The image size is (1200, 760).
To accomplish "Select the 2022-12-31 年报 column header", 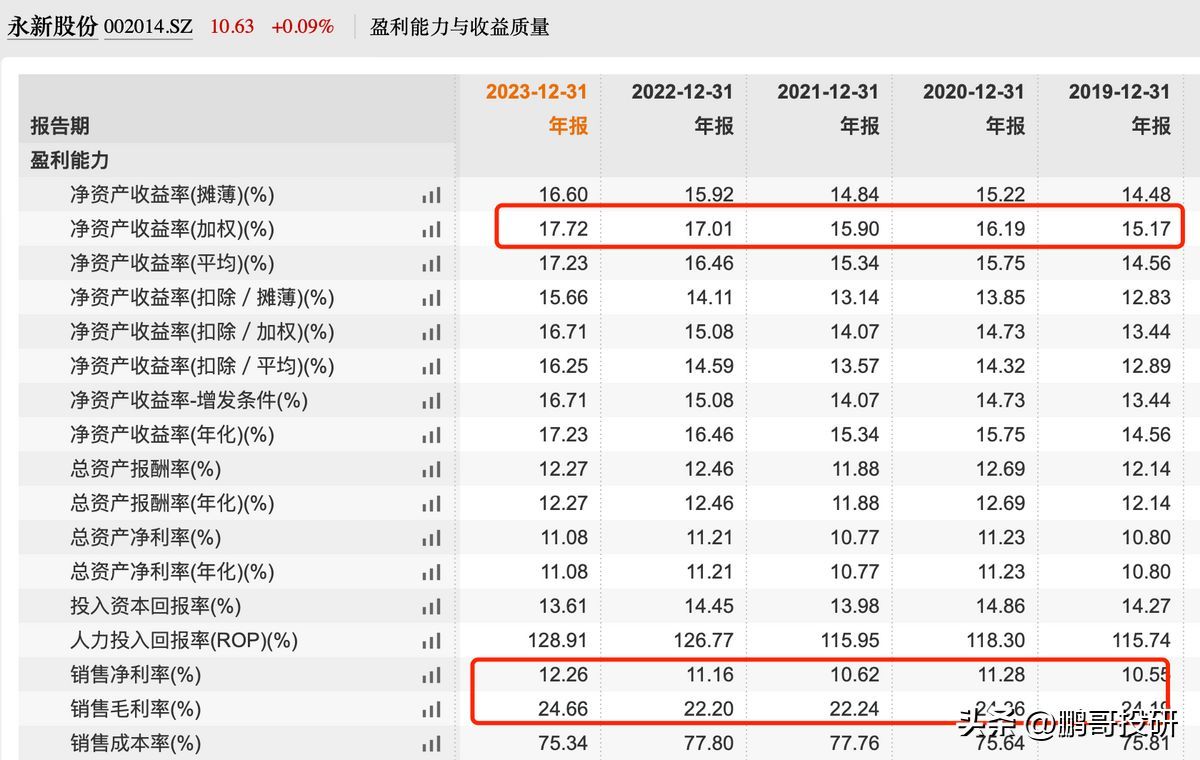I will [682, 108].
